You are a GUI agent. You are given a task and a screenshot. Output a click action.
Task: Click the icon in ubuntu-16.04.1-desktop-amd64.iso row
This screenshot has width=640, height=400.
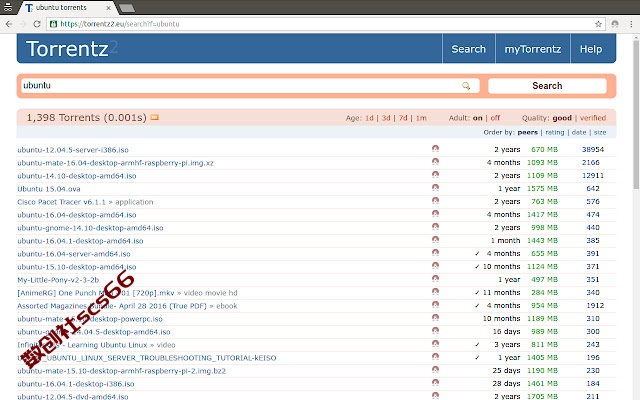coord(436,240)
